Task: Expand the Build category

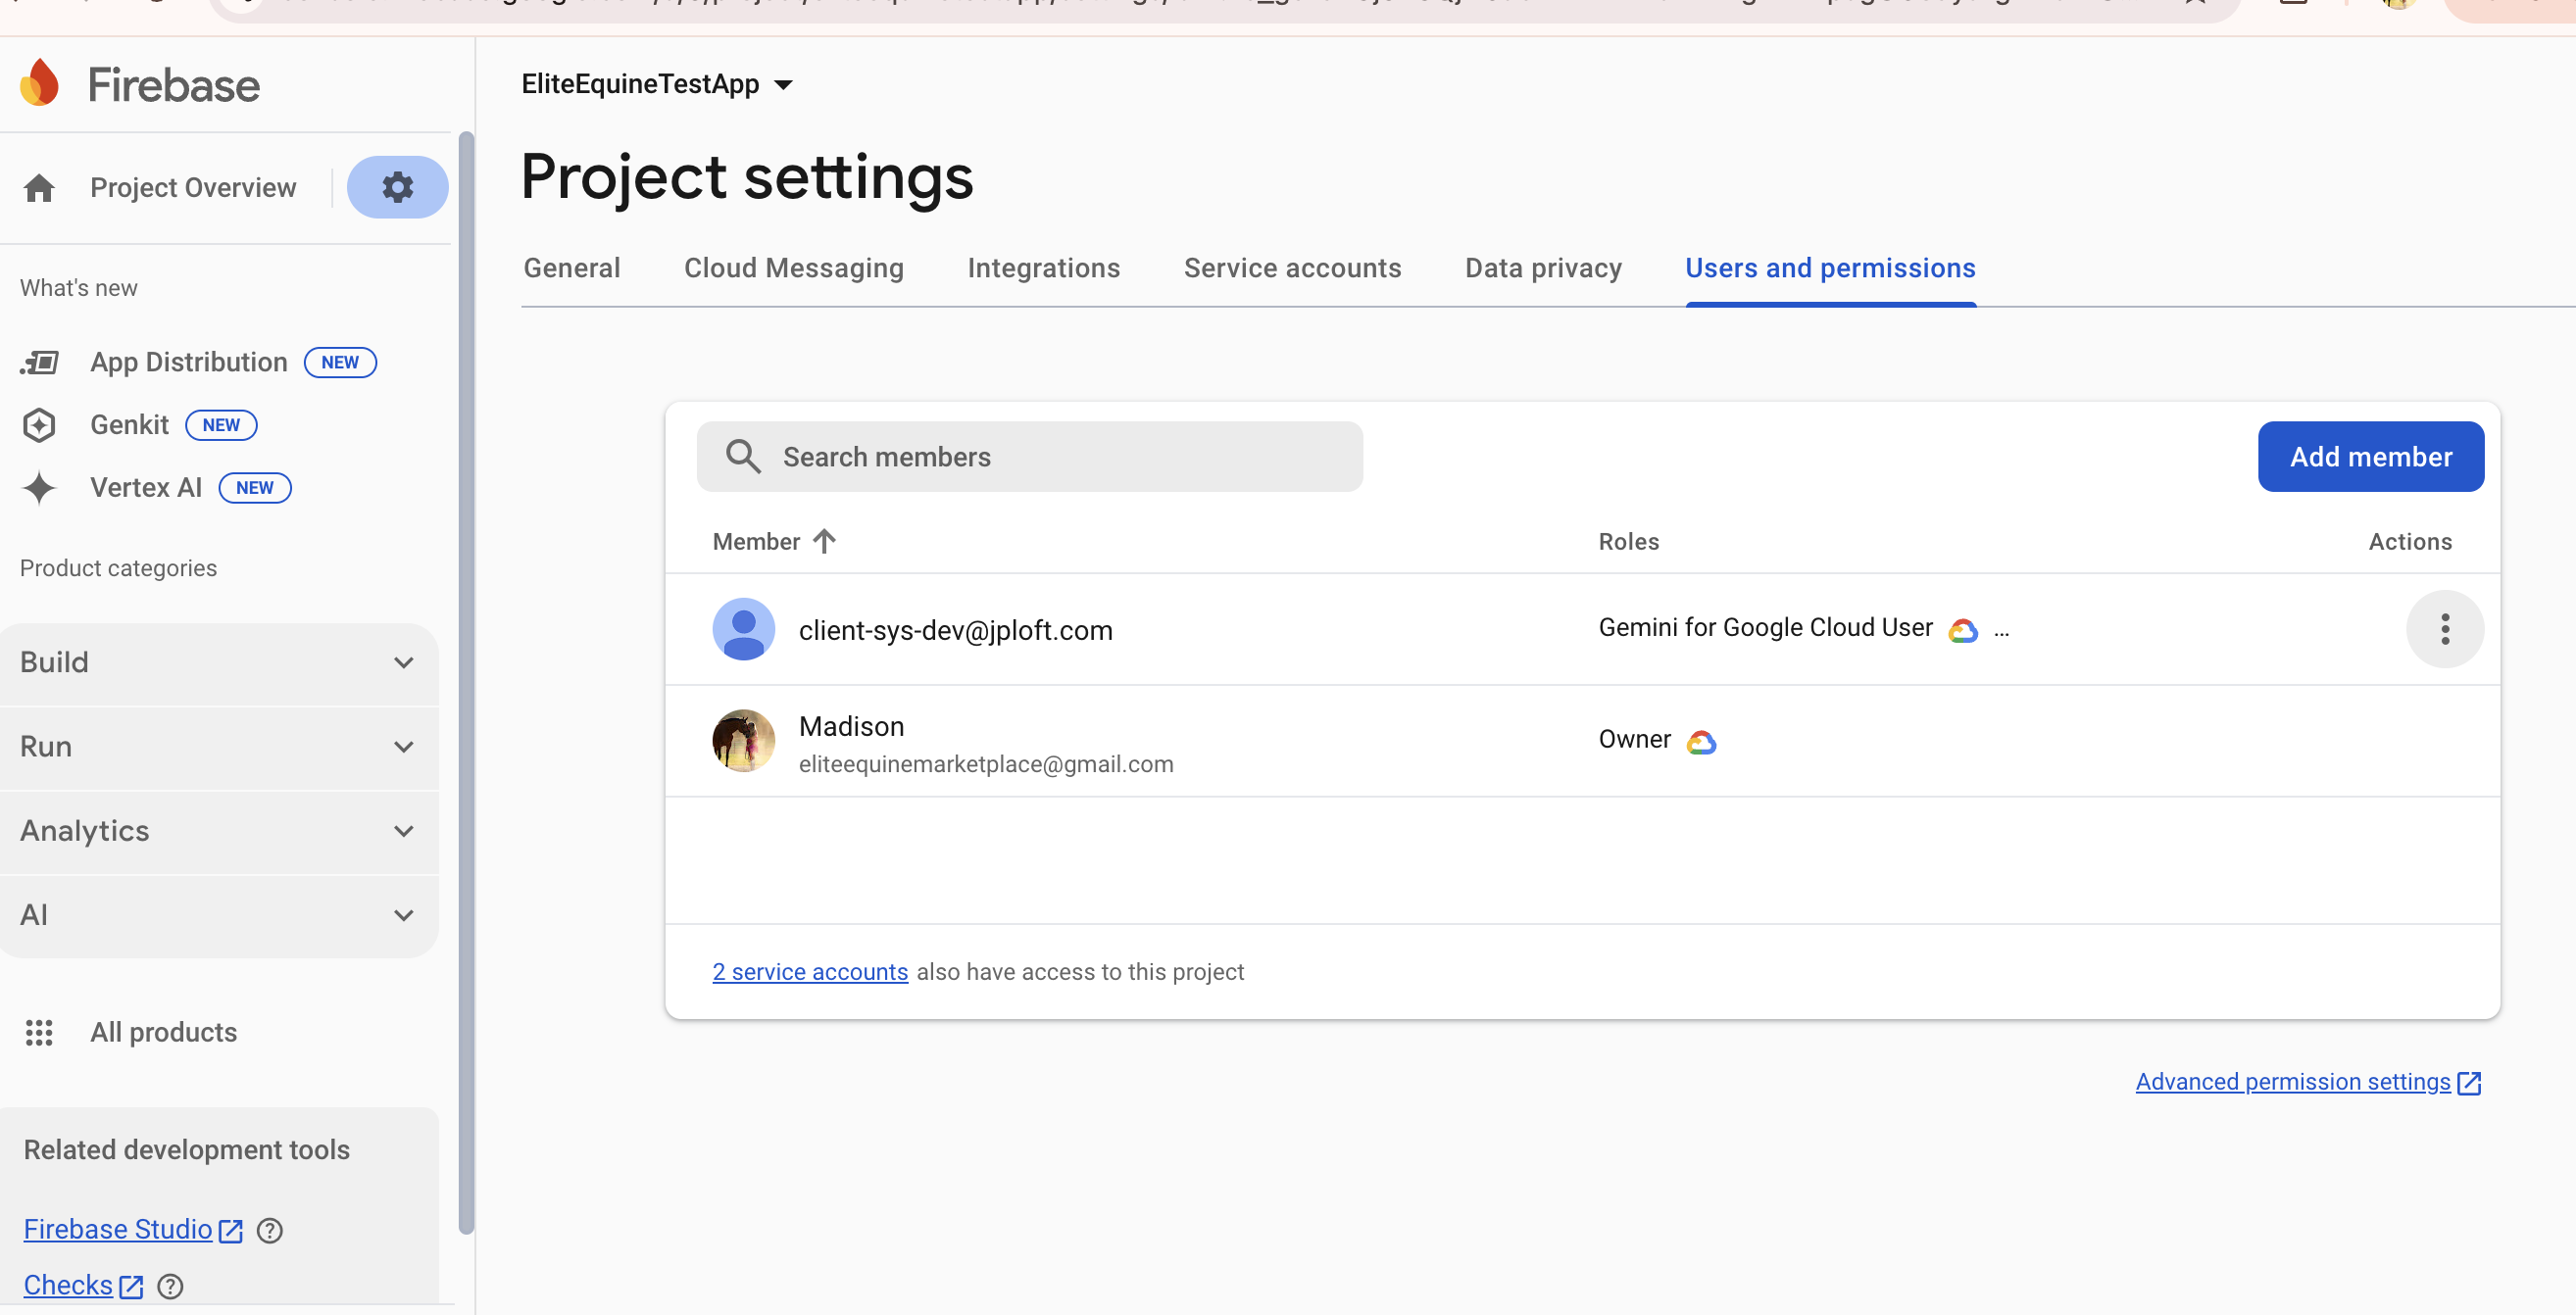Action: [x=219, y=662]
